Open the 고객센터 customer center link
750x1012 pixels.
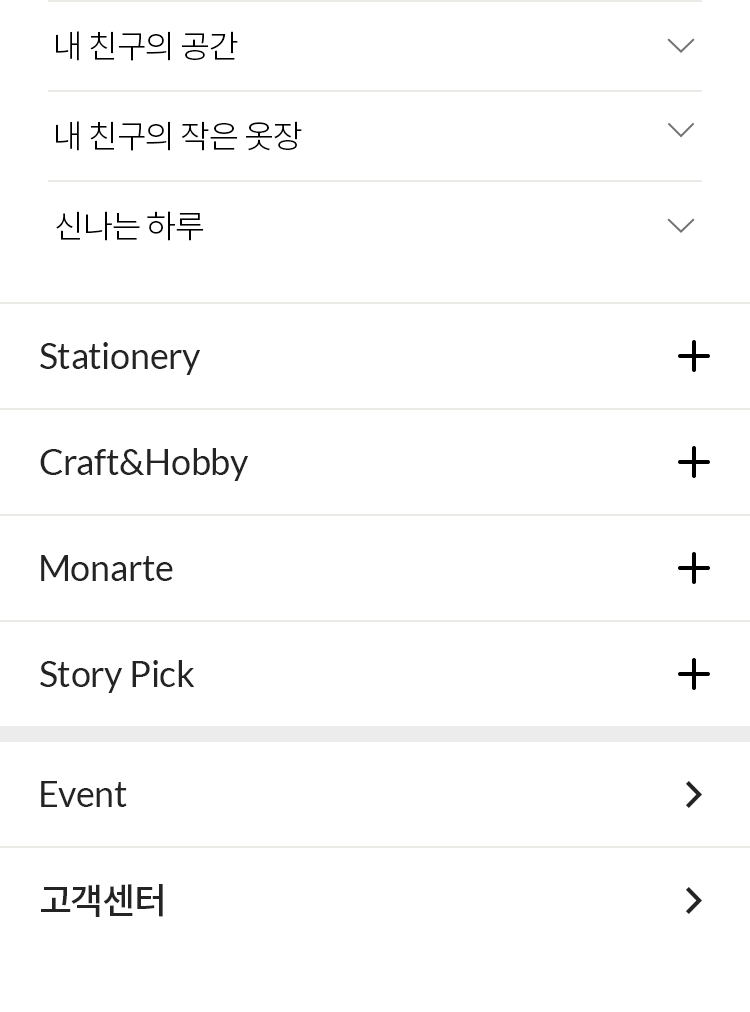click(102, 900)
